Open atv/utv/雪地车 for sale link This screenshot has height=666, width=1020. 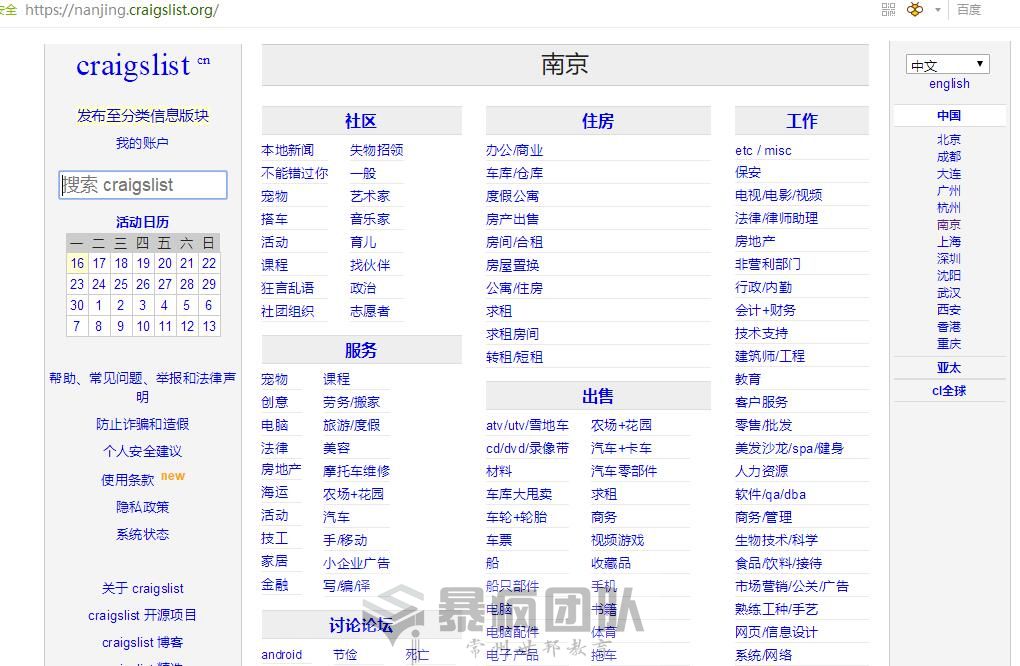click(528, 425)
